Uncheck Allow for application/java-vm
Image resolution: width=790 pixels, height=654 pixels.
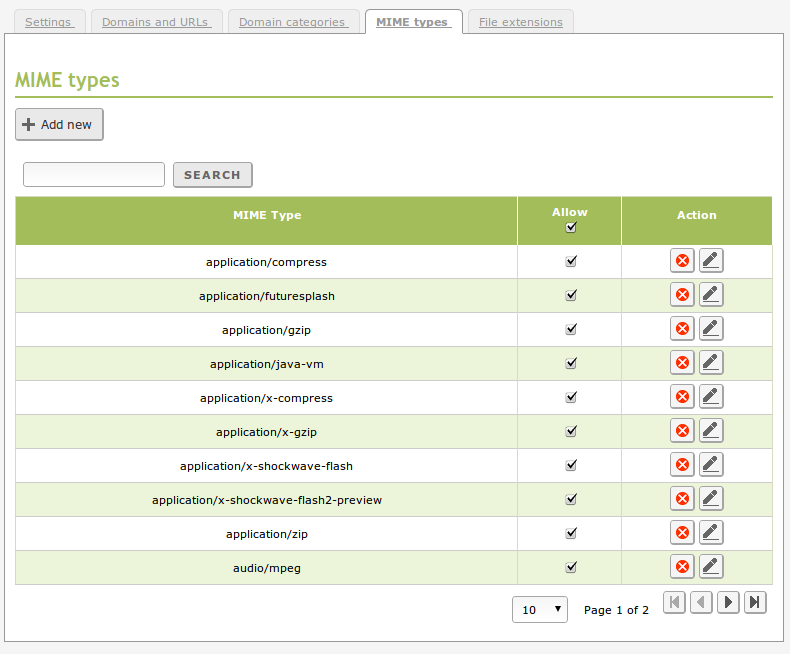(x=571, y=363)
